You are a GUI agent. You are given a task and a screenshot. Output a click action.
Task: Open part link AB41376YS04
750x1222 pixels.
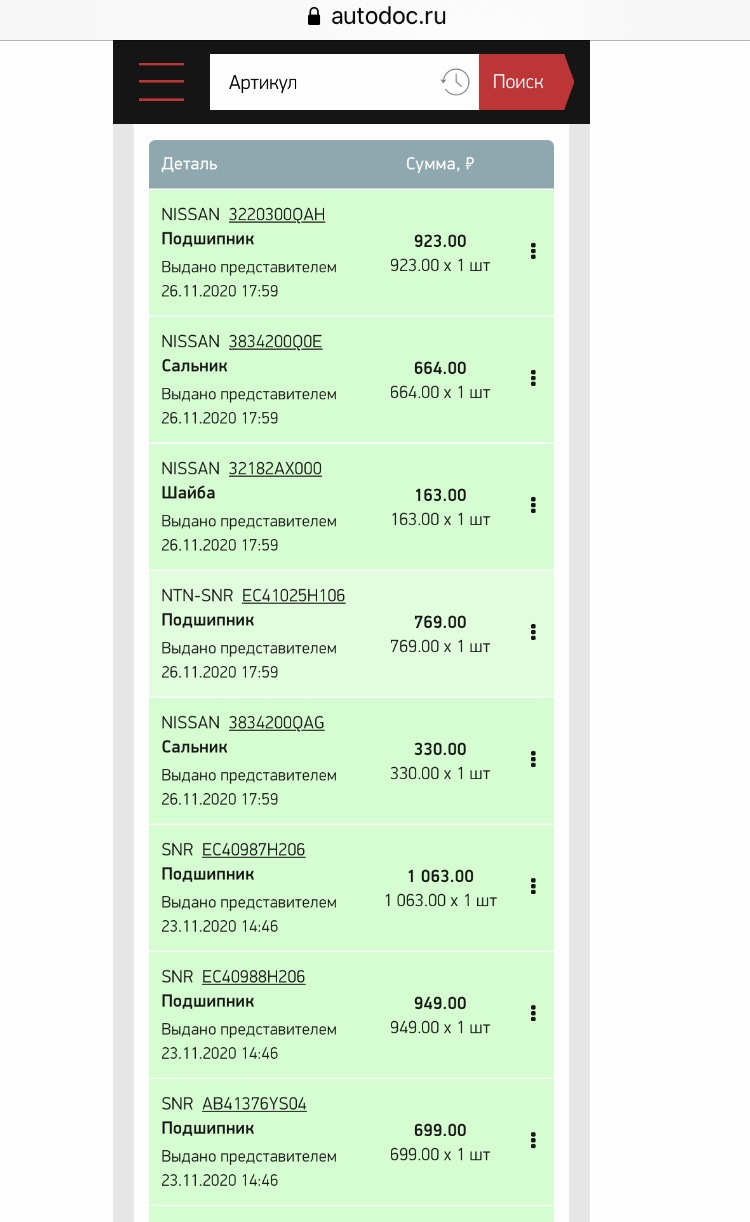point(254,1104)
